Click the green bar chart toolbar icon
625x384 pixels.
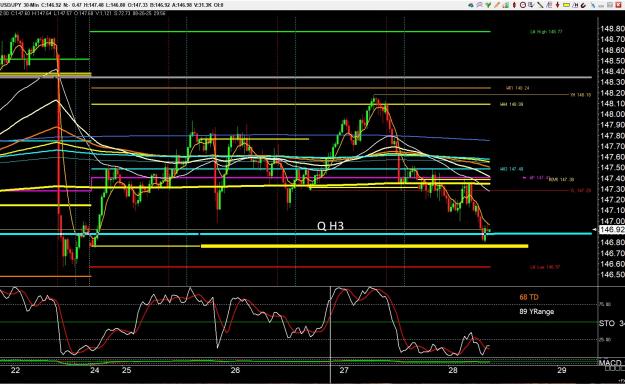506,5
